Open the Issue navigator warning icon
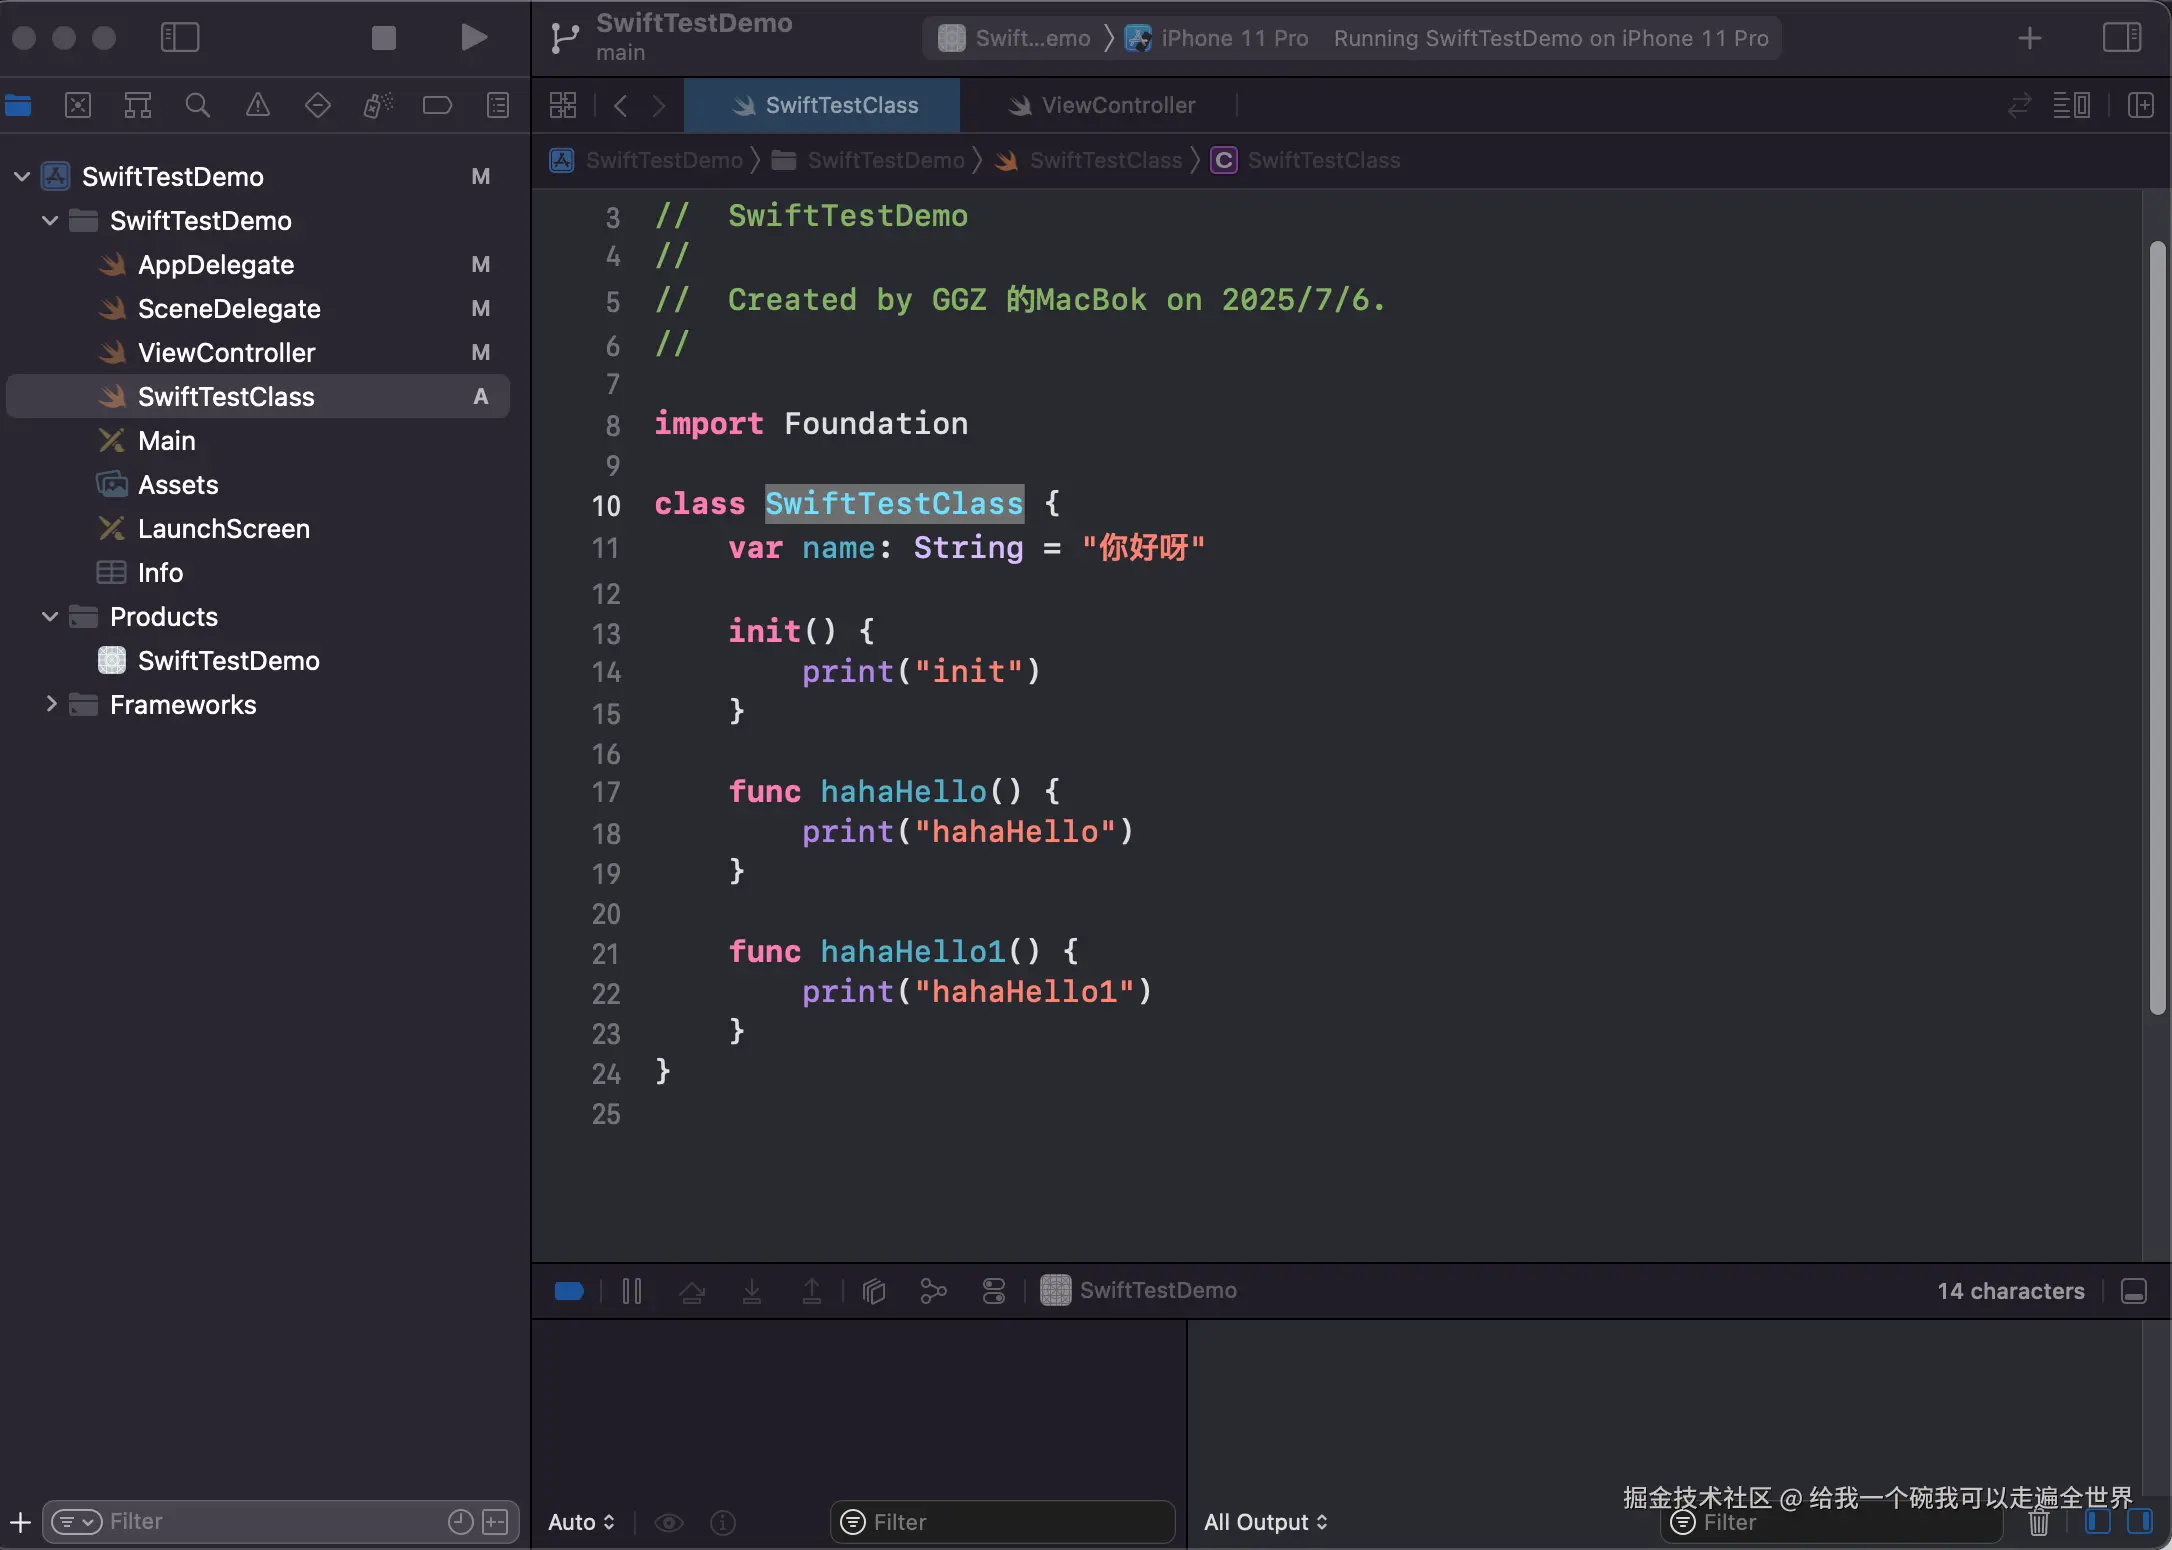Viewport: 2172px width, 1550px height. (258, 105)
